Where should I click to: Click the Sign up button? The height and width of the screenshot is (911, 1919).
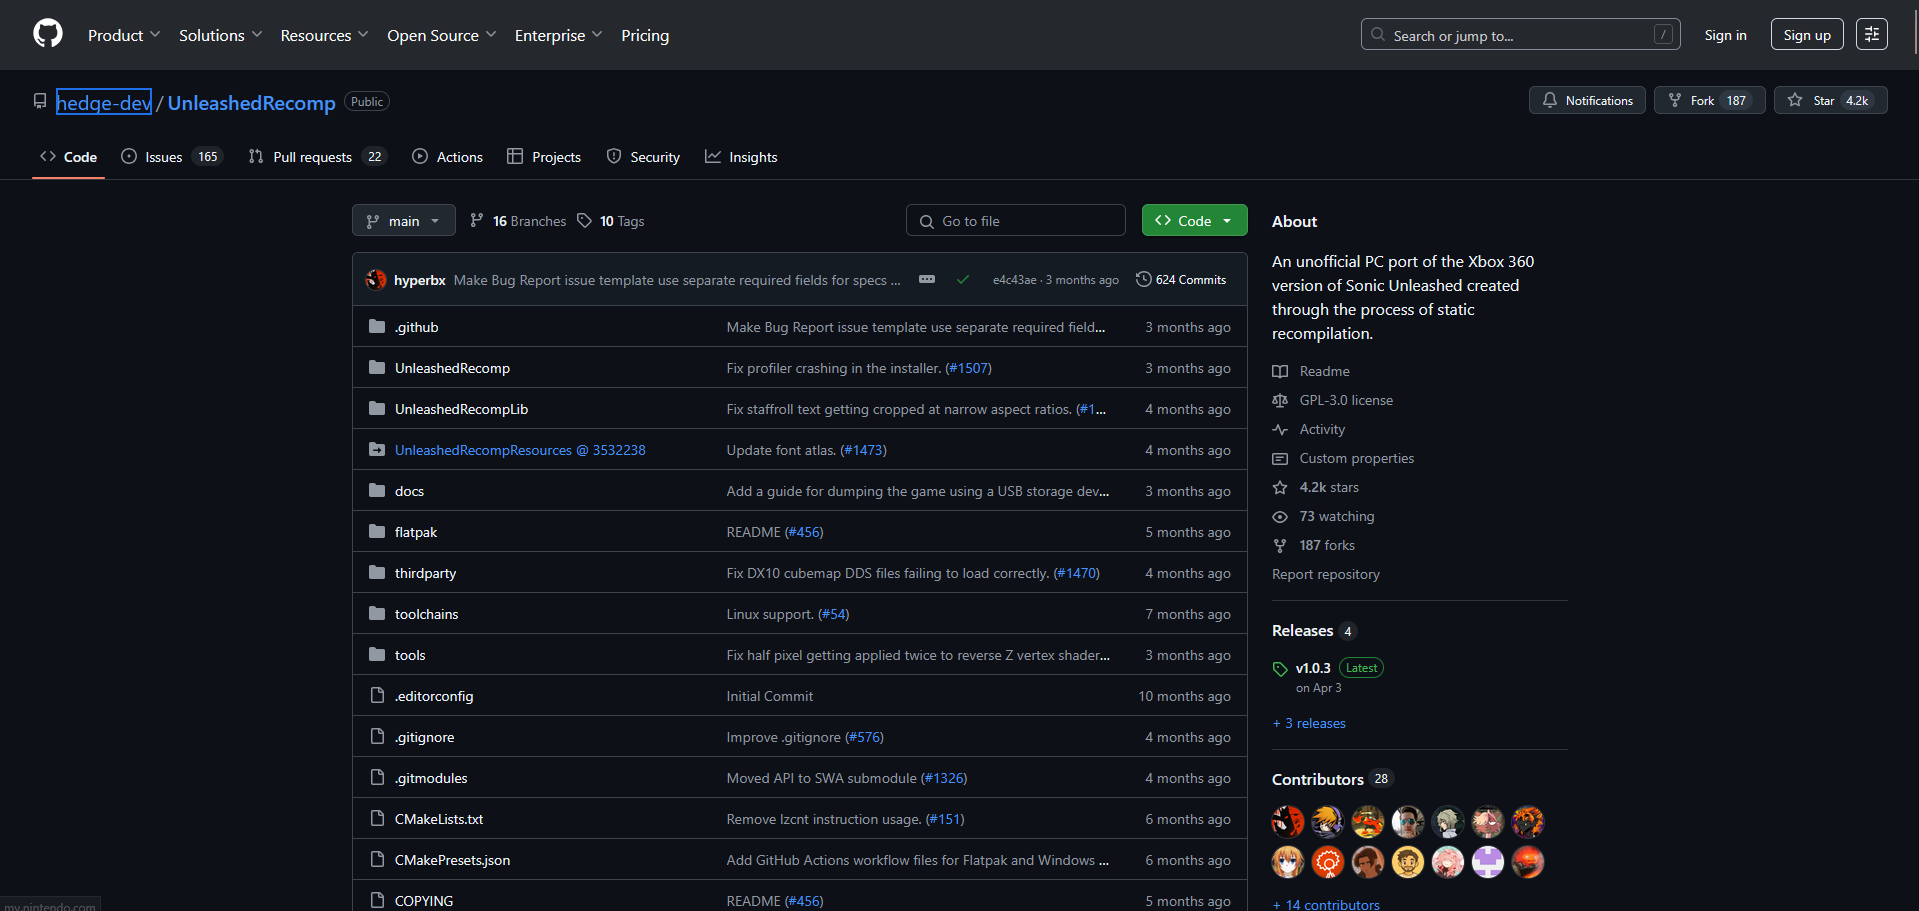(1807, 34)
